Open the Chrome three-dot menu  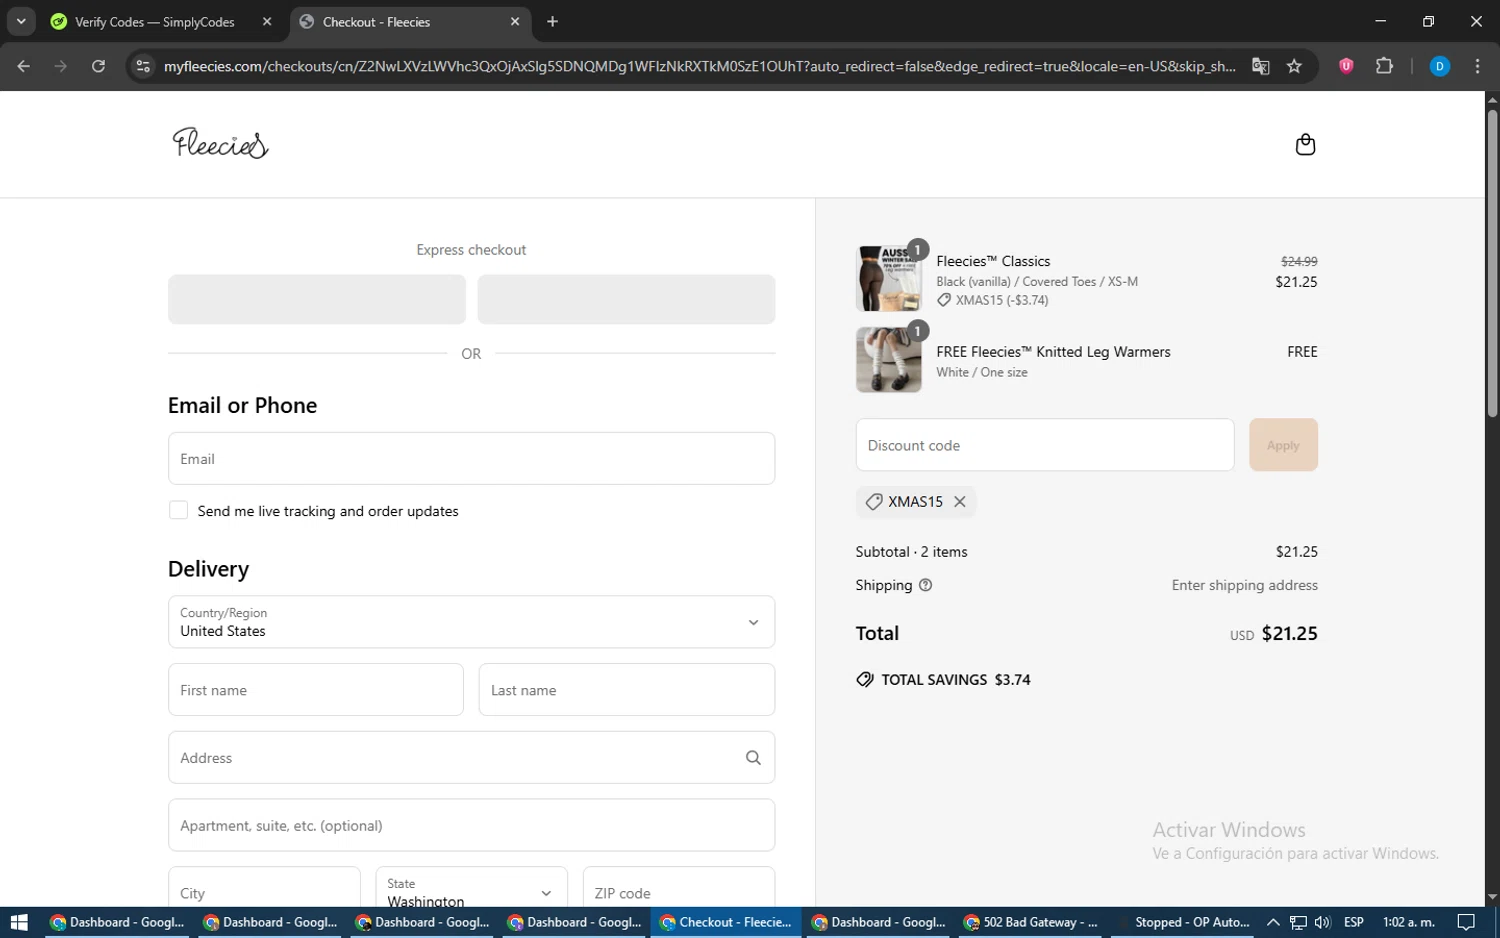coord(1477,66)
